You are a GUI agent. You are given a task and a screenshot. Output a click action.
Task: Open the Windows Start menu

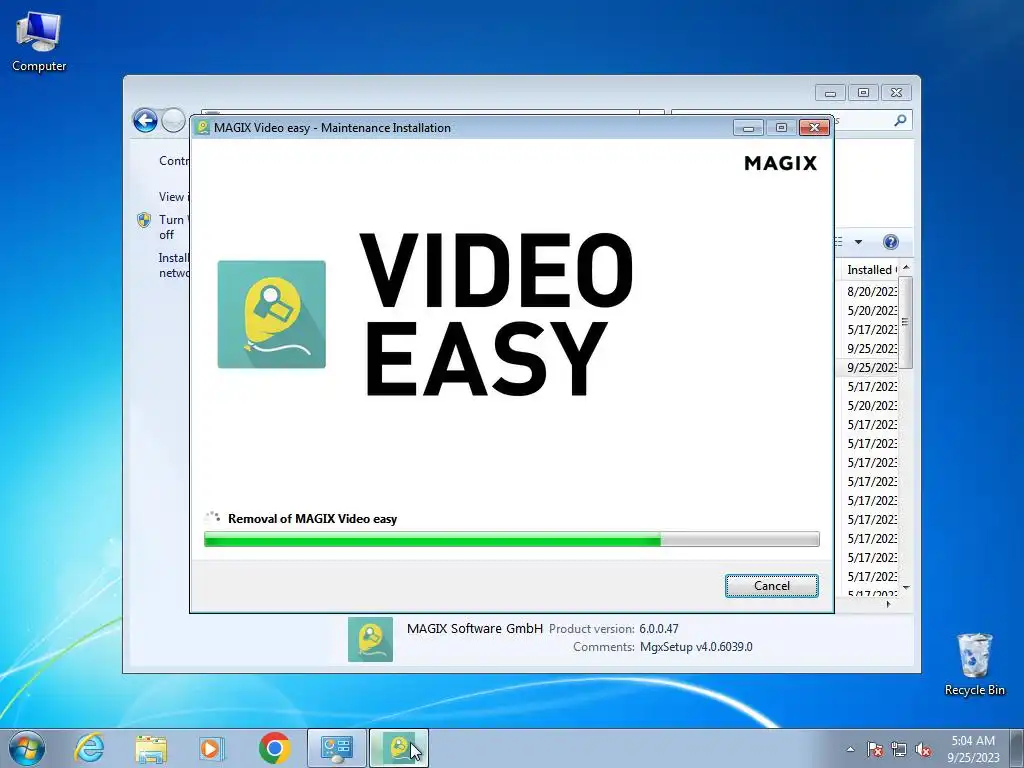tap(27, 748)
